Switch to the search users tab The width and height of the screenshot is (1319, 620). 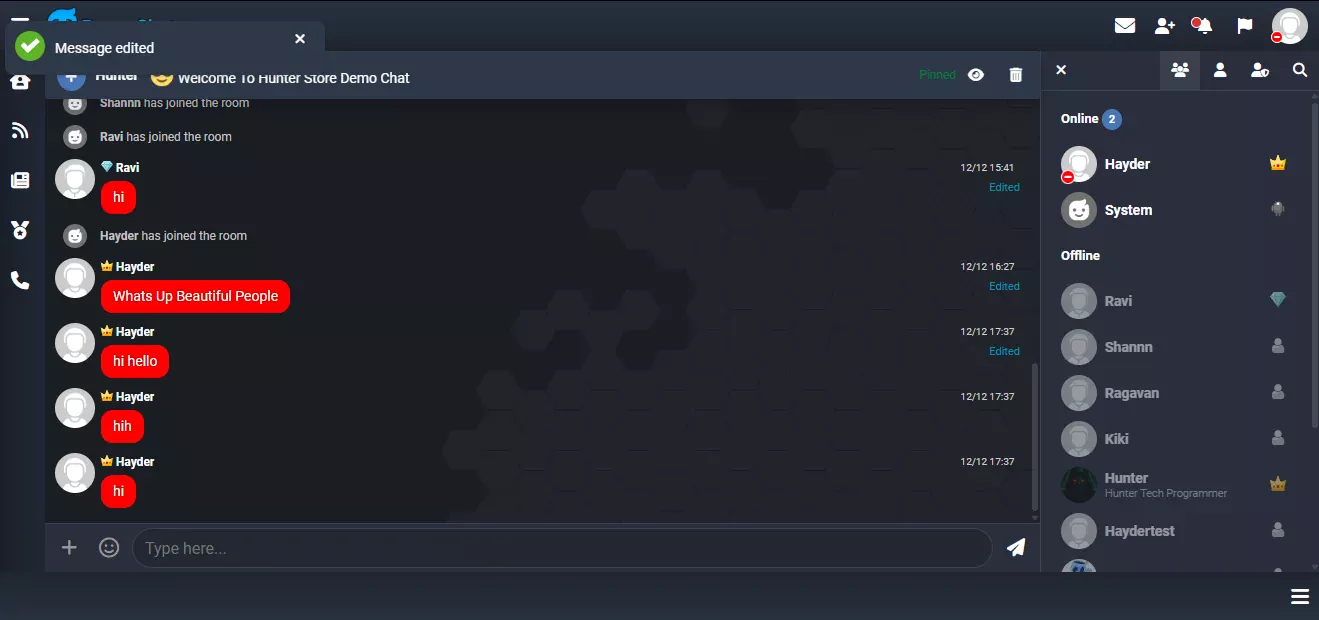[x=1300, y=70]
